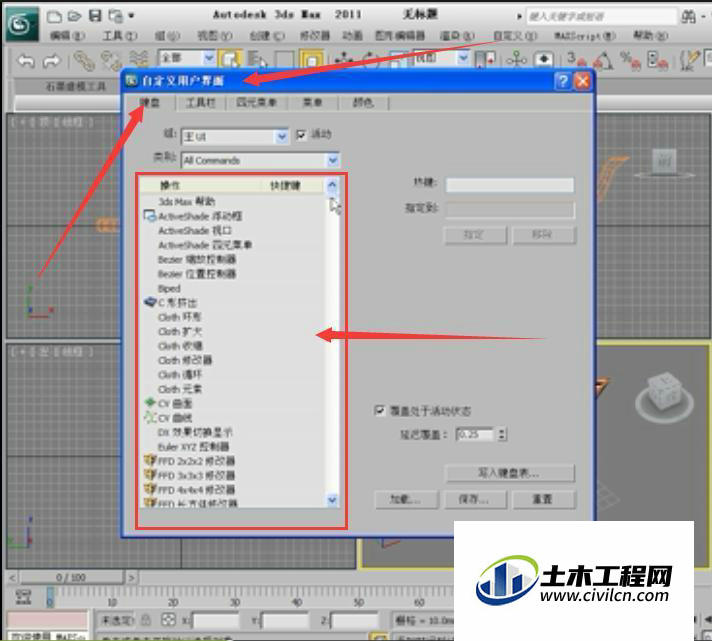Switch to the Quads tab
The width and height of the screenshot is (712, 641).
click(257, 103)
